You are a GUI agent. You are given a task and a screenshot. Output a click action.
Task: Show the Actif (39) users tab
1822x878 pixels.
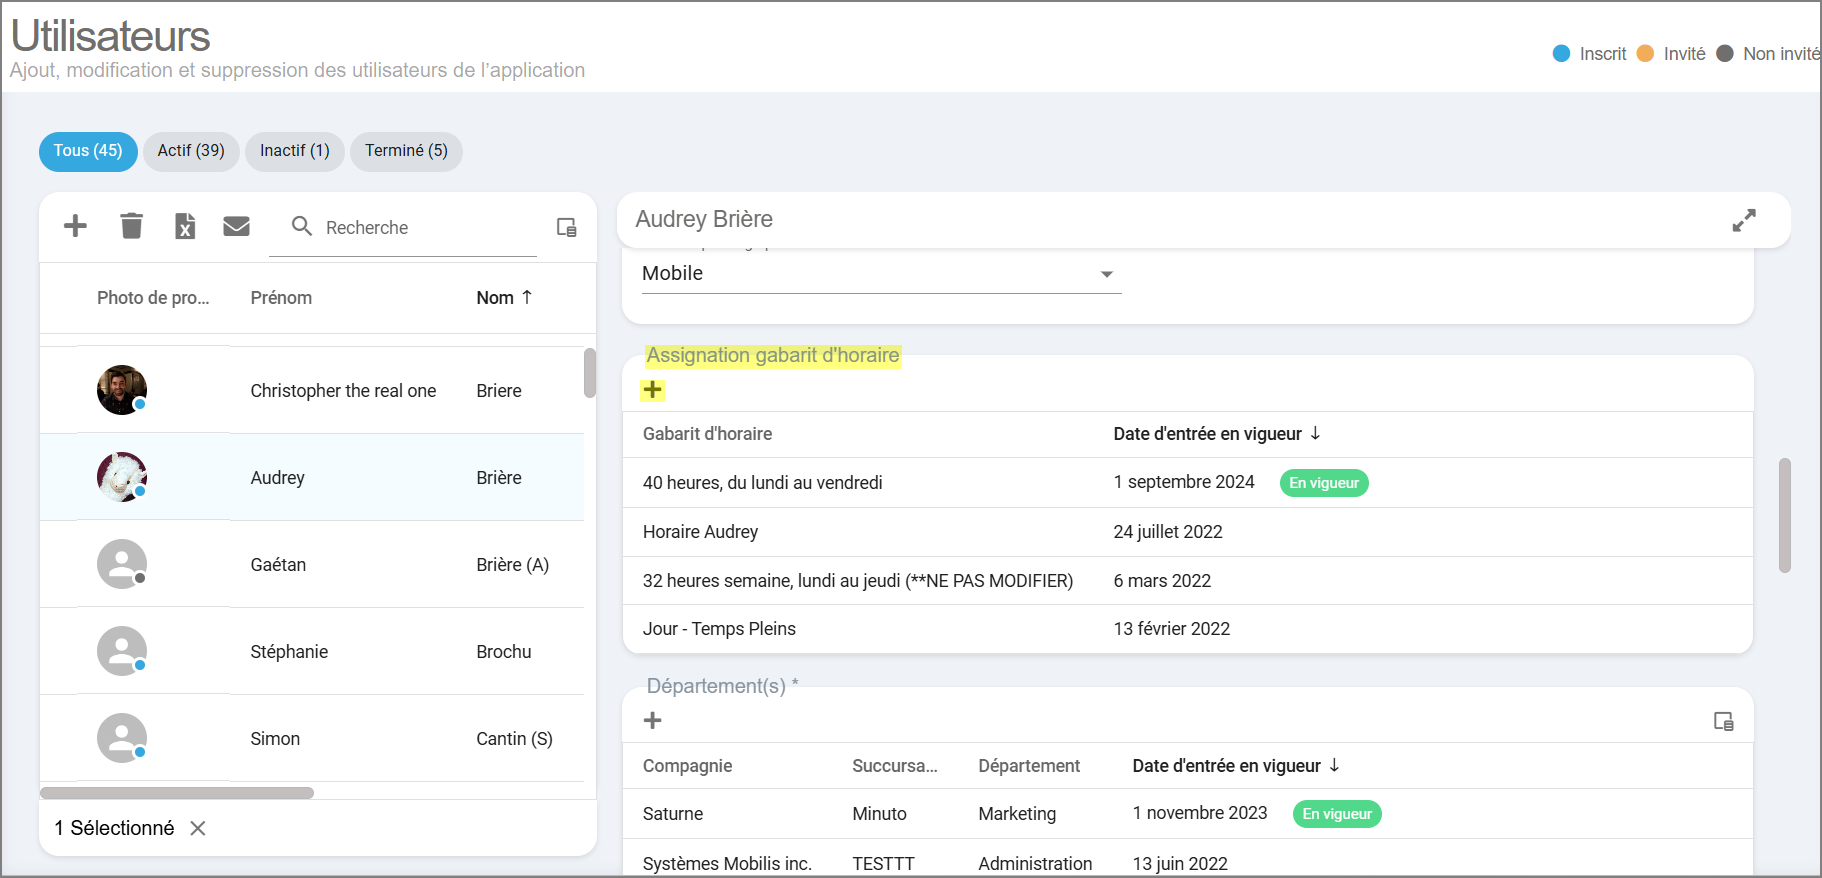[191, 151]
